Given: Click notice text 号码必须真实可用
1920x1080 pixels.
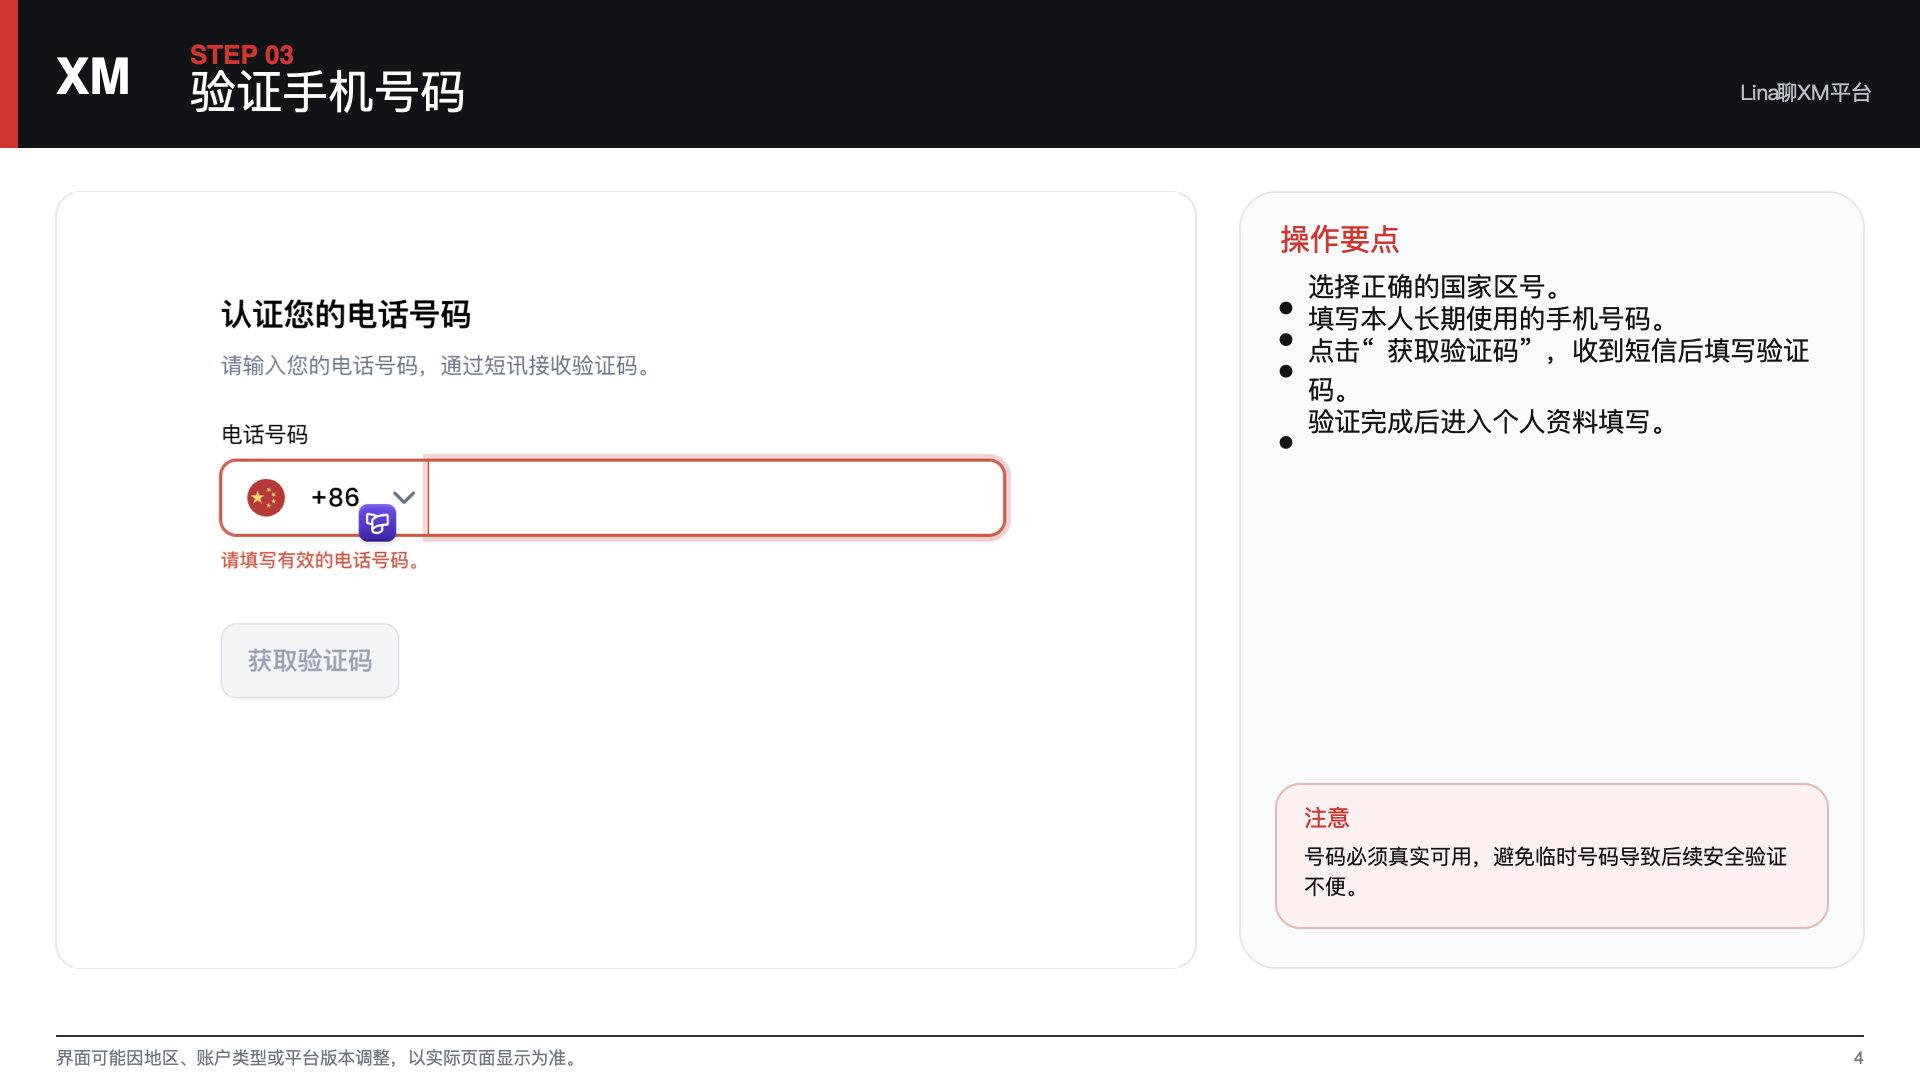Looking at the screenshot, I should tap(1388, 857).
